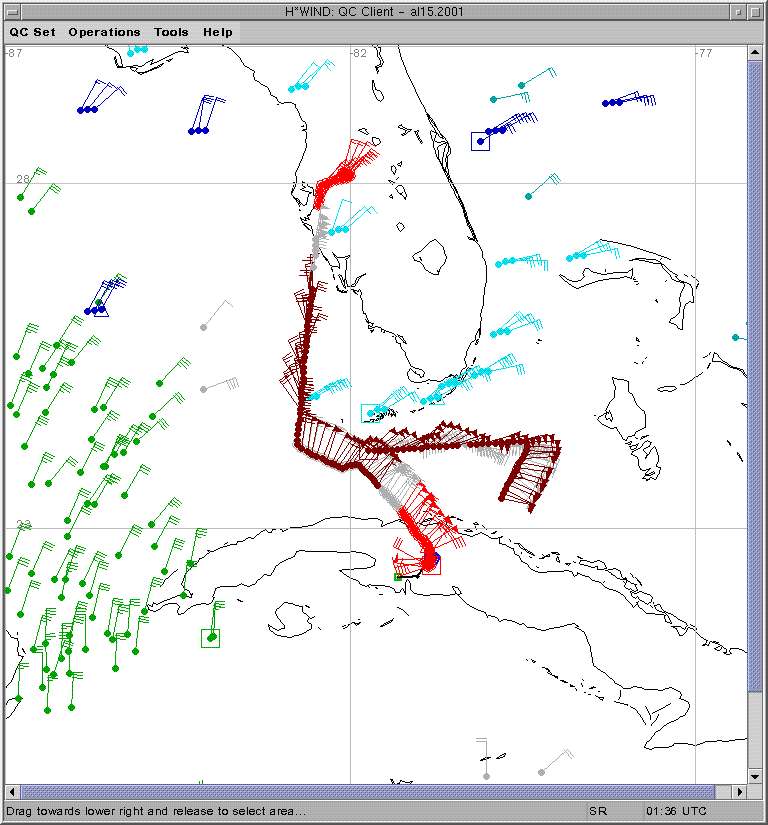Open the QC Set menu
Image resolution: width=768 pixels, height=825 pixels.
(33, 32)
